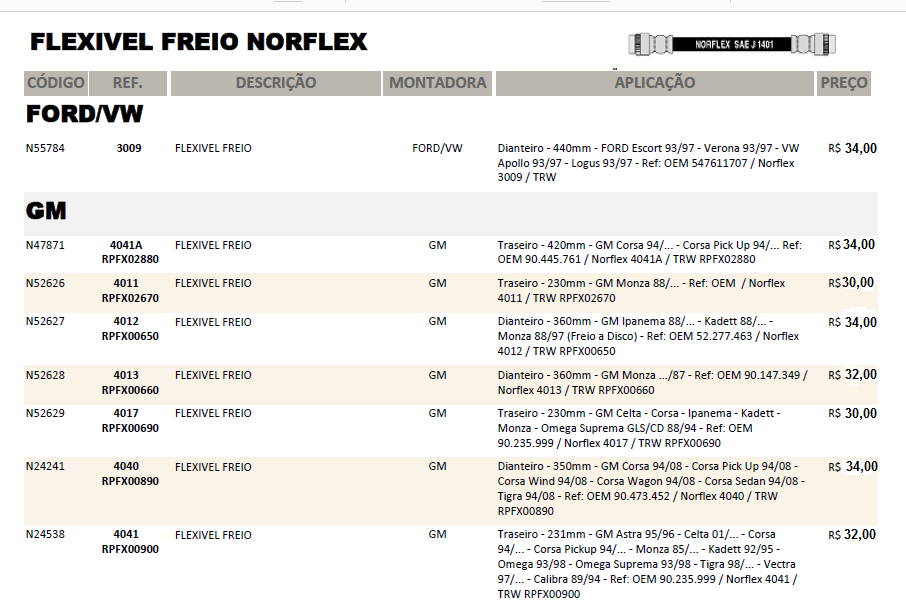Select the FORD/VW section heading
Viewport: 906px width, 608px height.
[83, 114]
